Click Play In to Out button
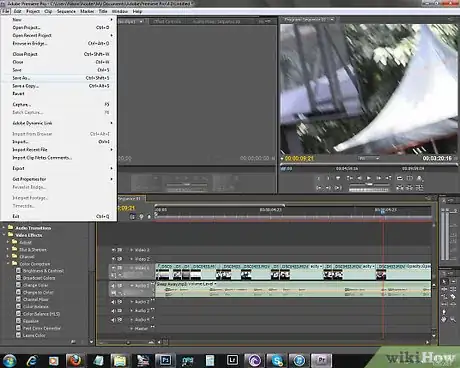This screenshot has height=368, width=460. click(338, 188)
